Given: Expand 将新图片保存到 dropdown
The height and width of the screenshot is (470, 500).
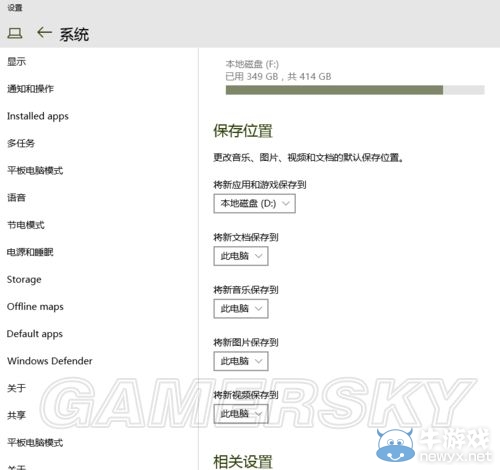Looking at the screenshot, I should (241, 361).
